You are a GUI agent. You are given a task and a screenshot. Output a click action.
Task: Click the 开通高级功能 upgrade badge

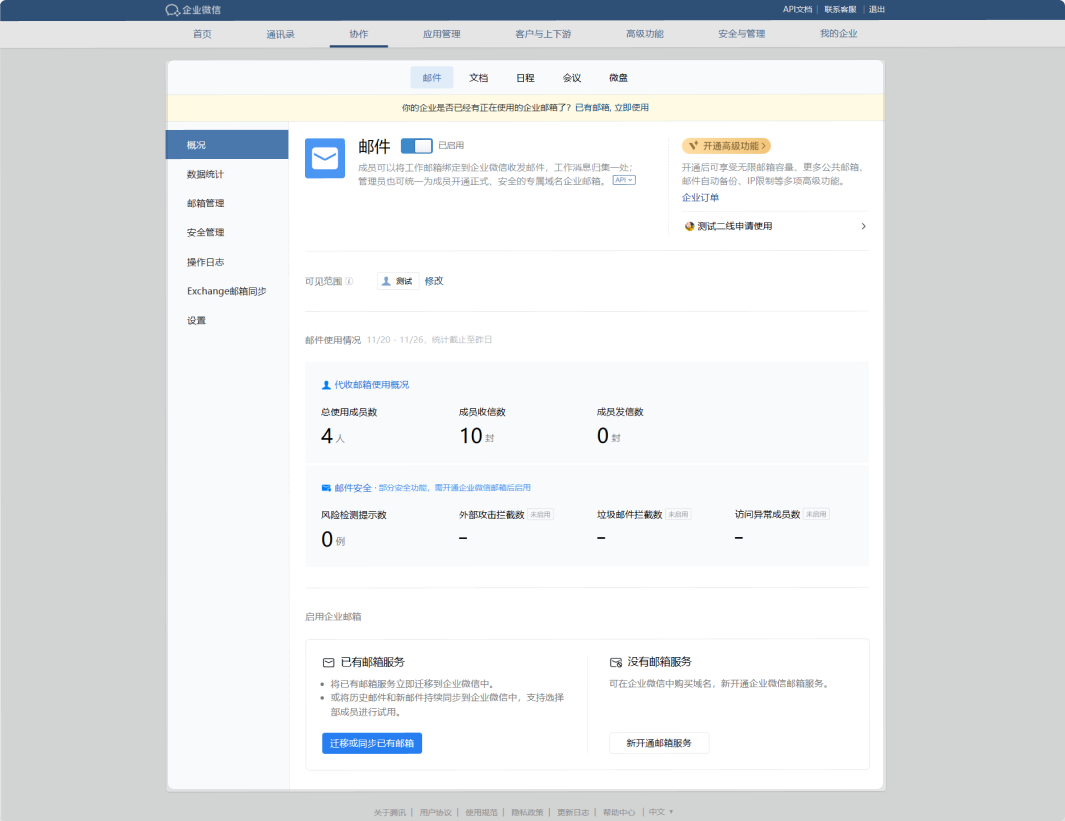coord(726,146)
